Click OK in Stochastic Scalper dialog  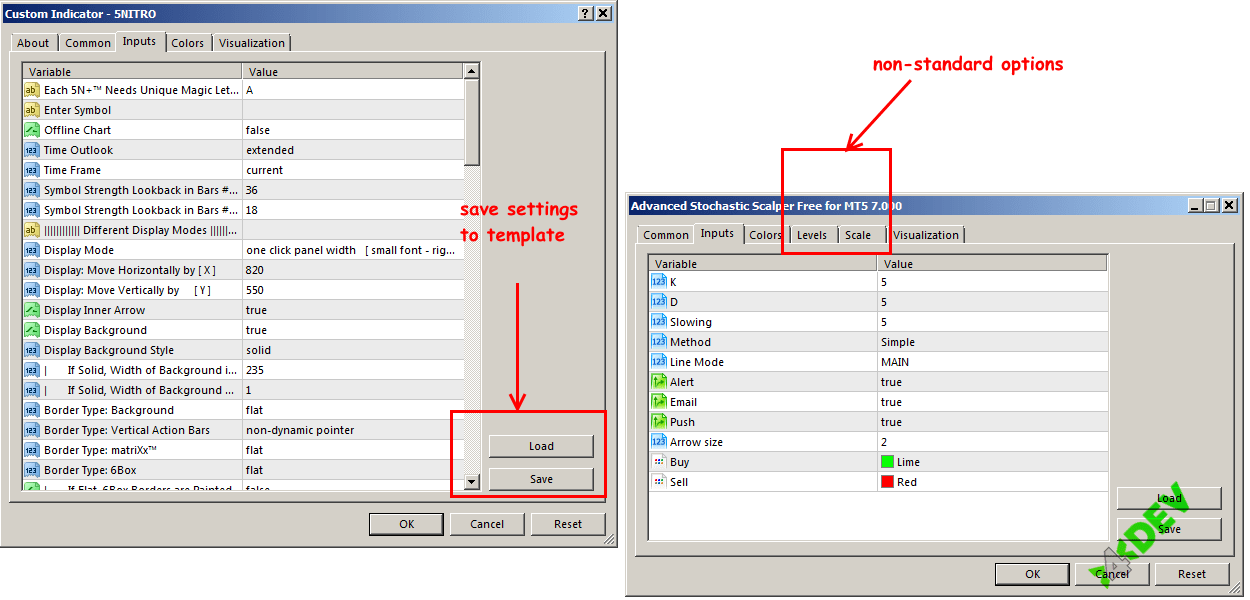pyautogui.click(x=1032, y=574)
